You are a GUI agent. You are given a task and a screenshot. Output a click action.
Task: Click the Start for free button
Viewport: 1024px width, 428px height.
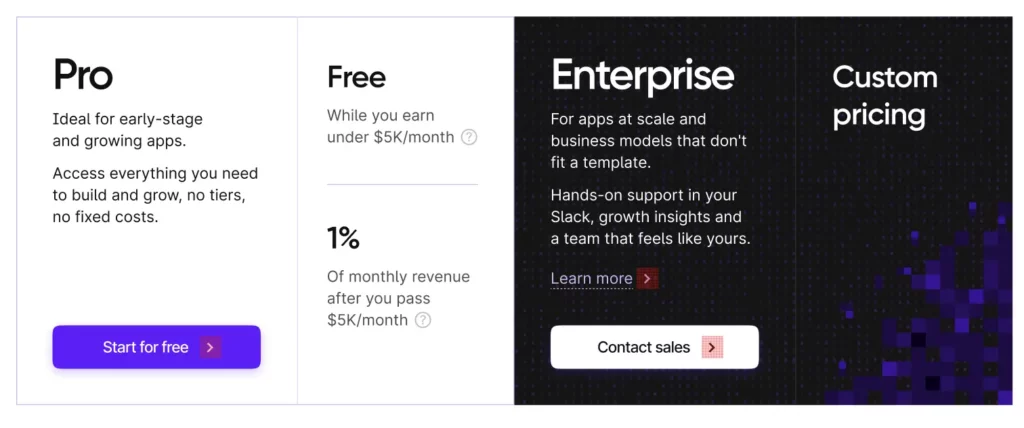[146, 347]
